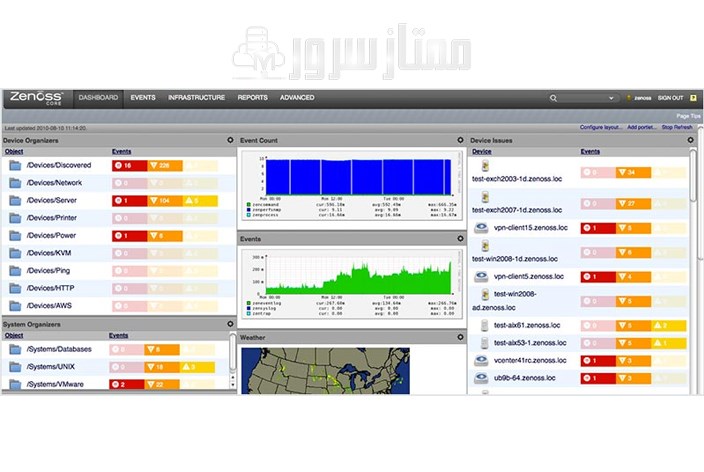
Task: Open the /Devices/Discovered organizer link
Action: coord(59,165)
